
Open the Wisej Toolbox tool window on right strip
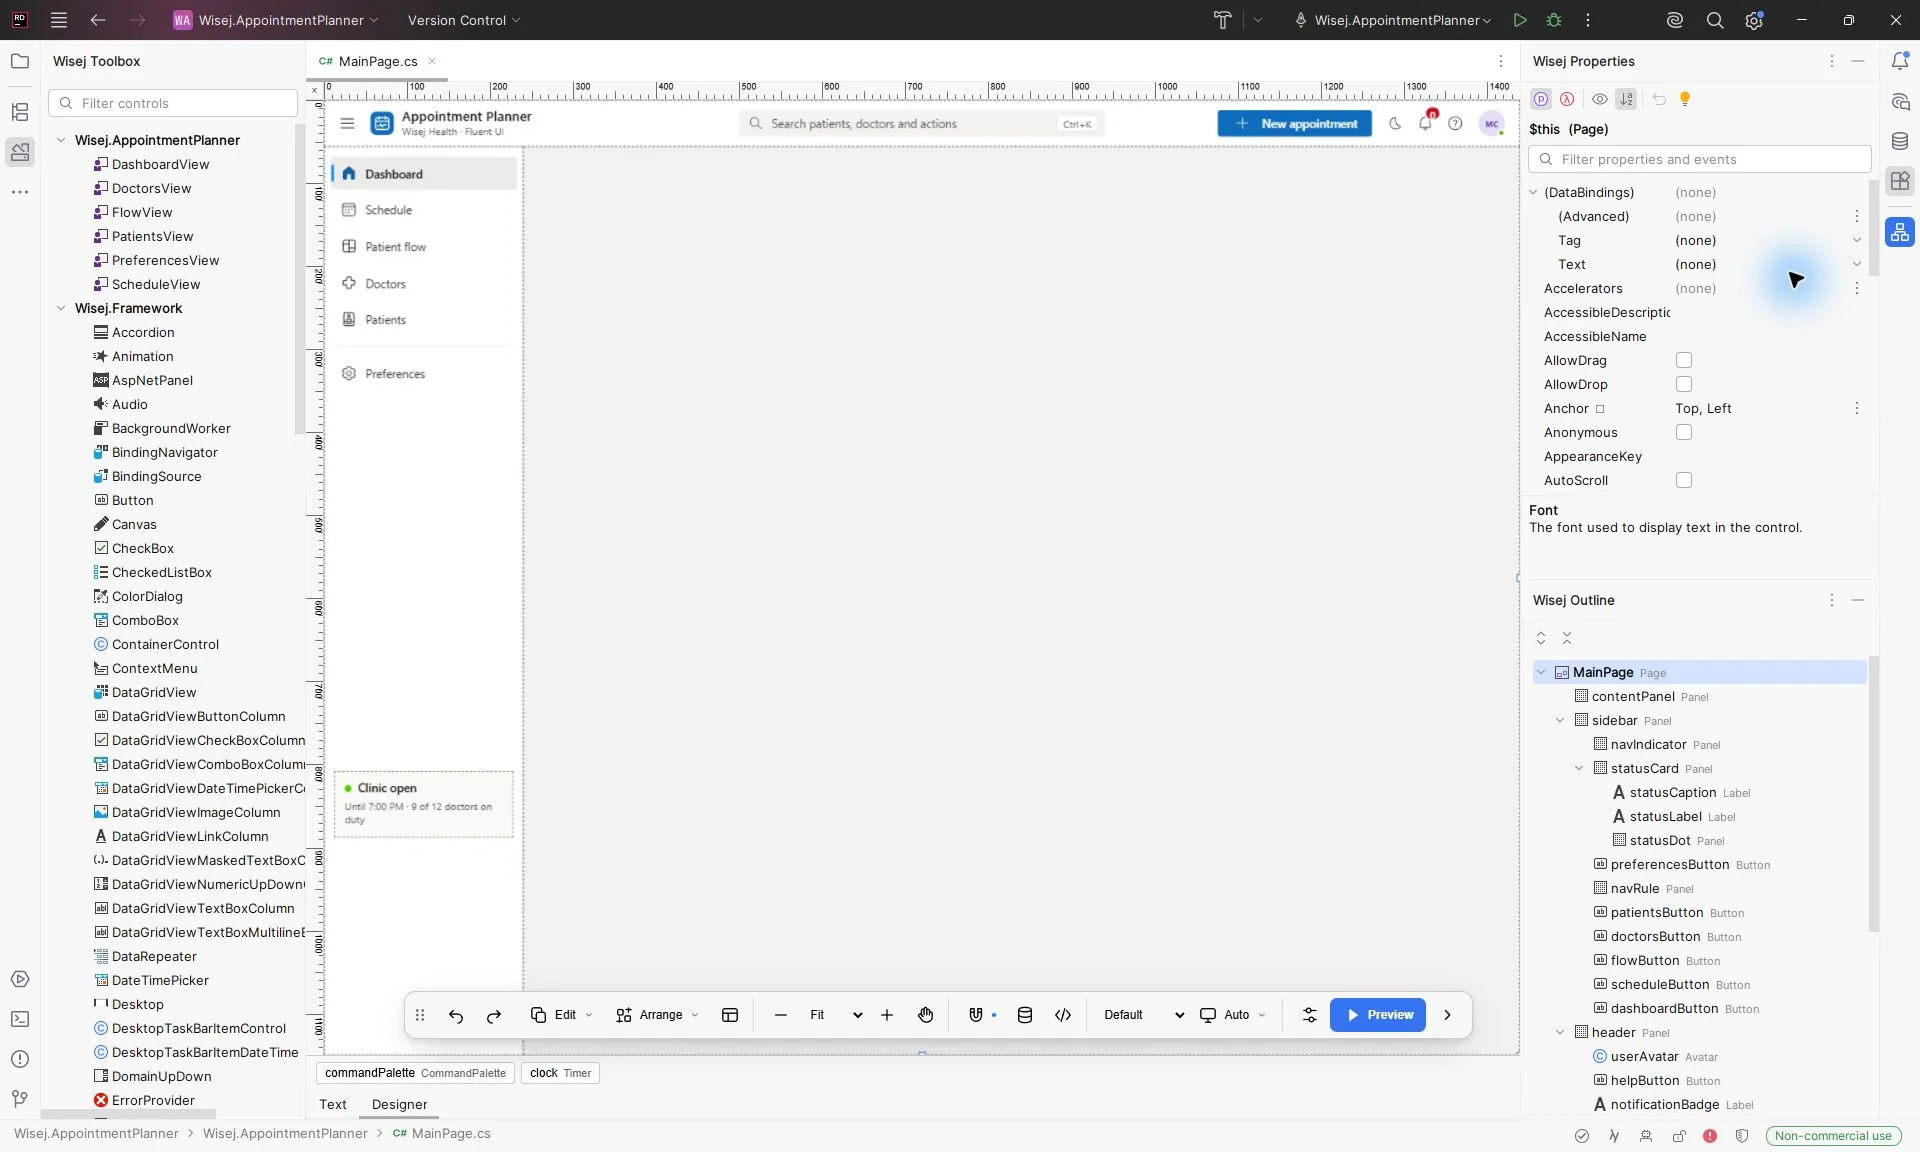[1900, 181]
